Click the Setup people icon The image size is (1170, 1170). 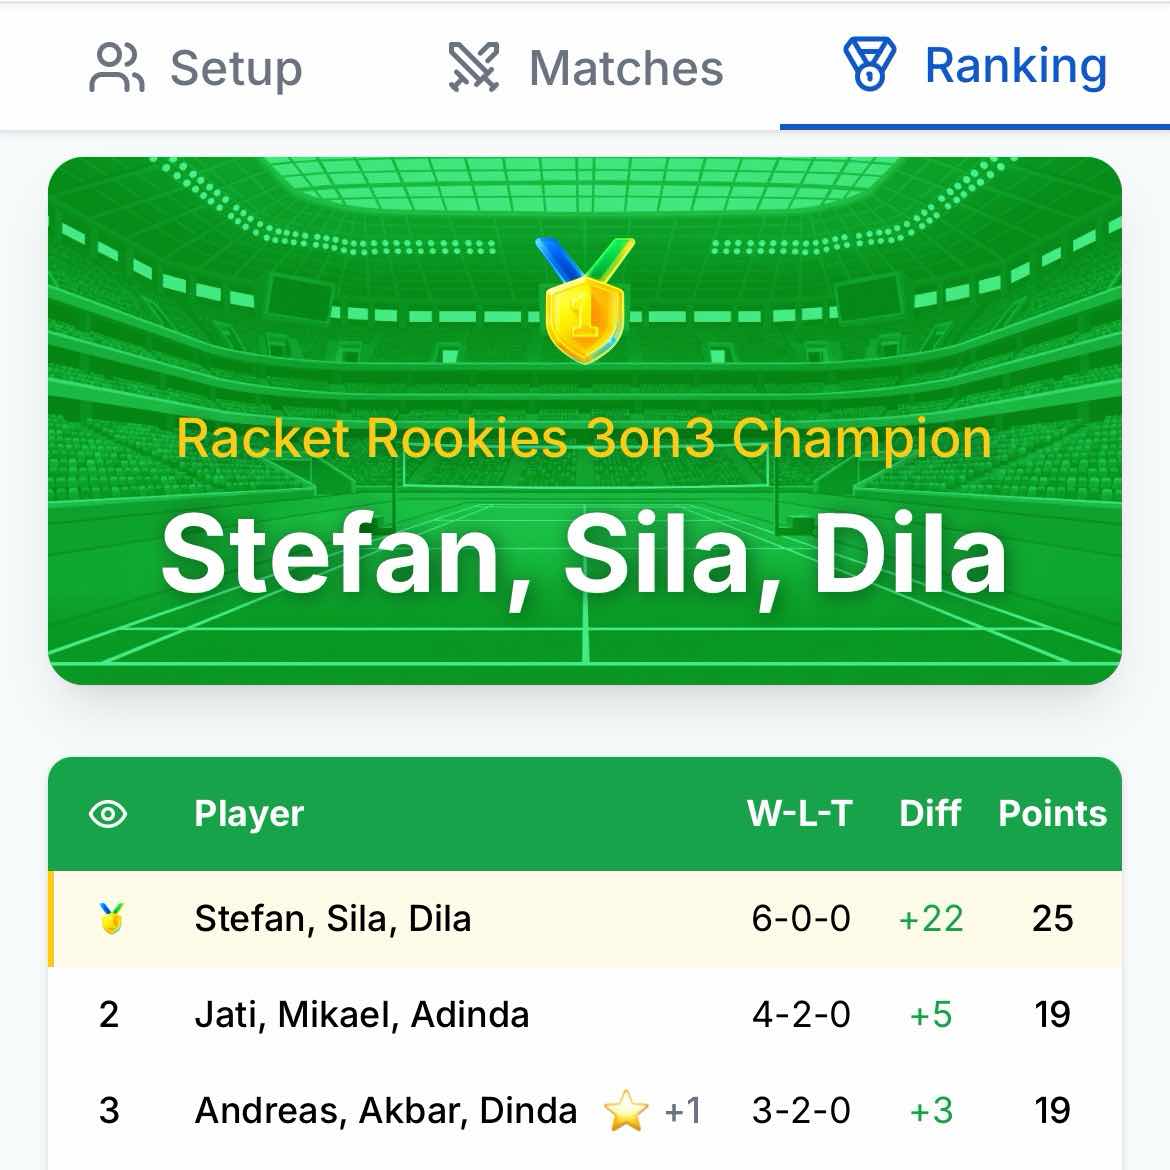tap(117, 68)
